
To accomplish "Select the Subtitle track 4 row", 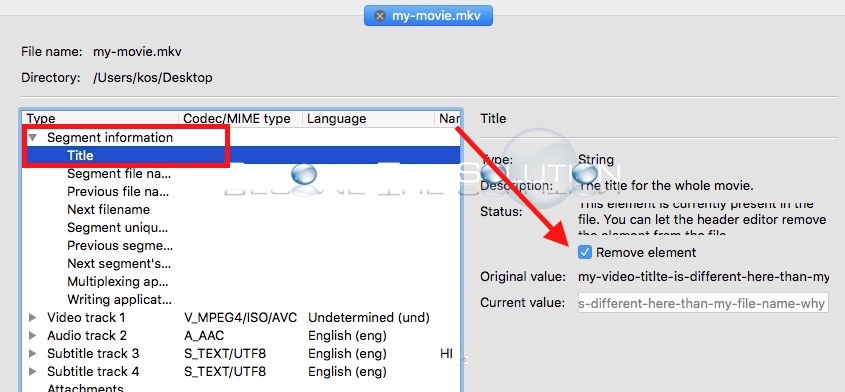I will 241,372.
